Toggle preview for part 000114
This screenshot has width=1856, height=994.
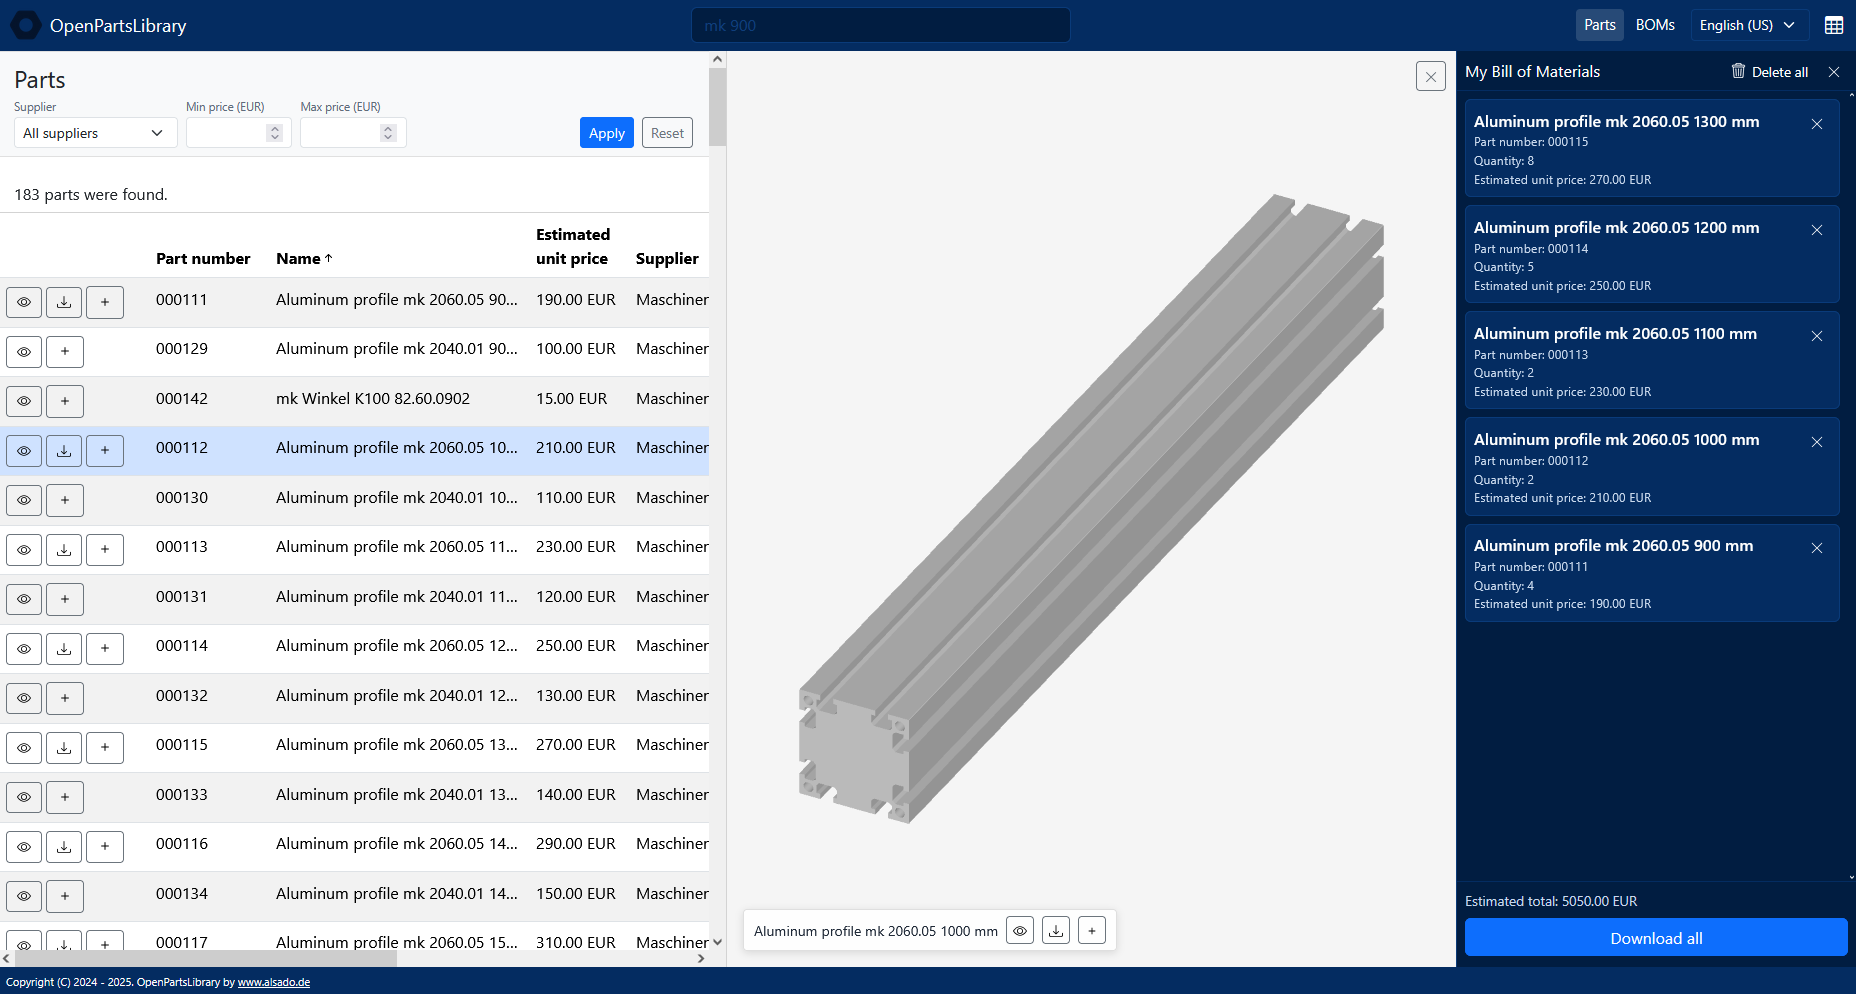(x=24, y=649)
